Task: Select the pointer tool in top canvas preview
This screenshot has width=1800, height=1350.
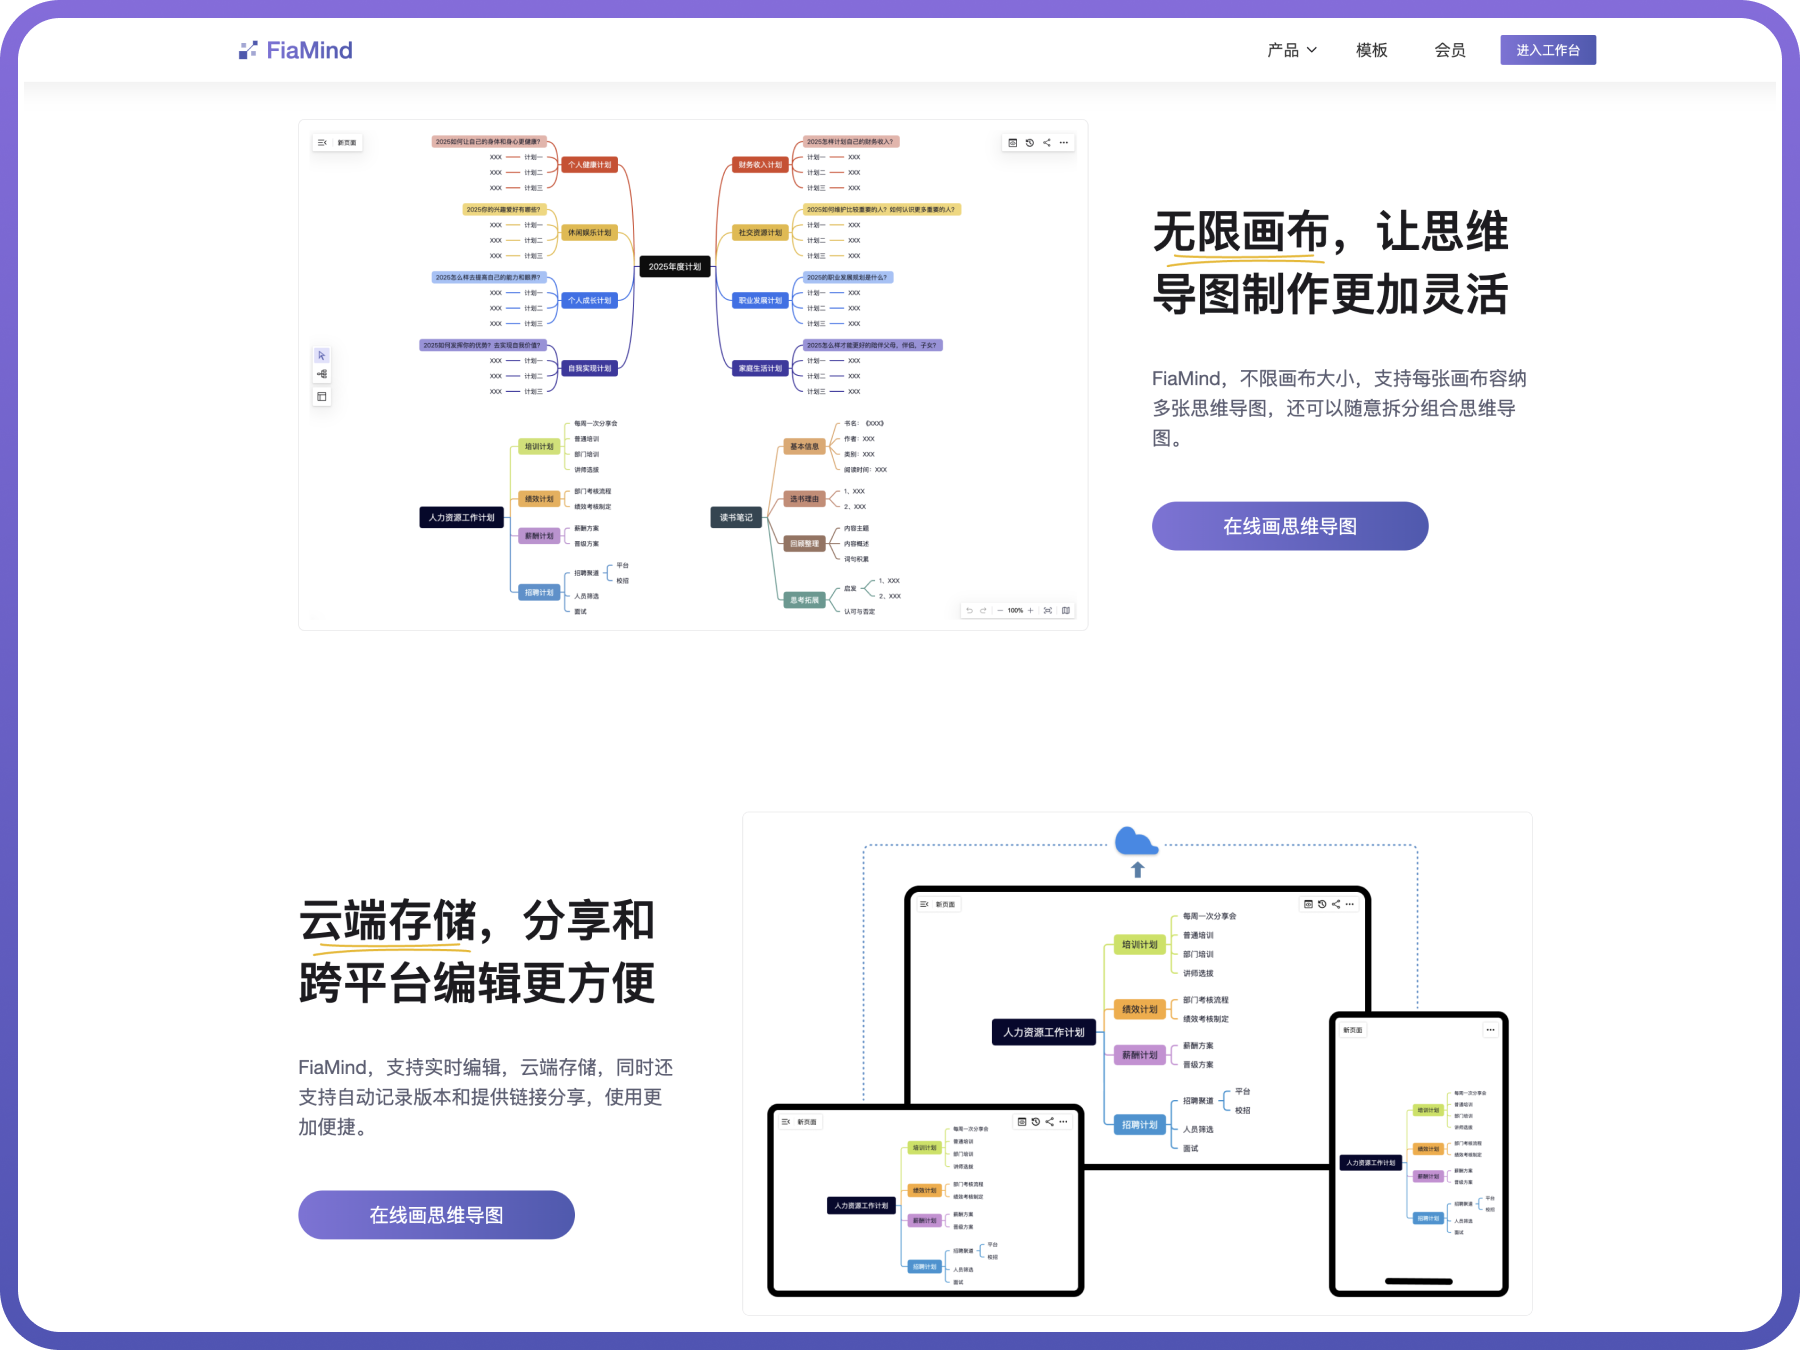Action: [322, 356]
